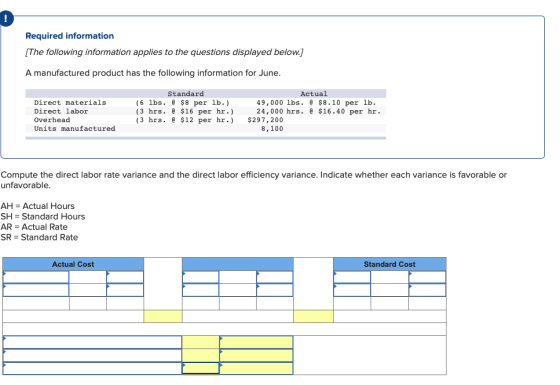Click yellow cell right of Actual Cost total
The height and width of the screenshot is (385, 560).
[163, 316]
